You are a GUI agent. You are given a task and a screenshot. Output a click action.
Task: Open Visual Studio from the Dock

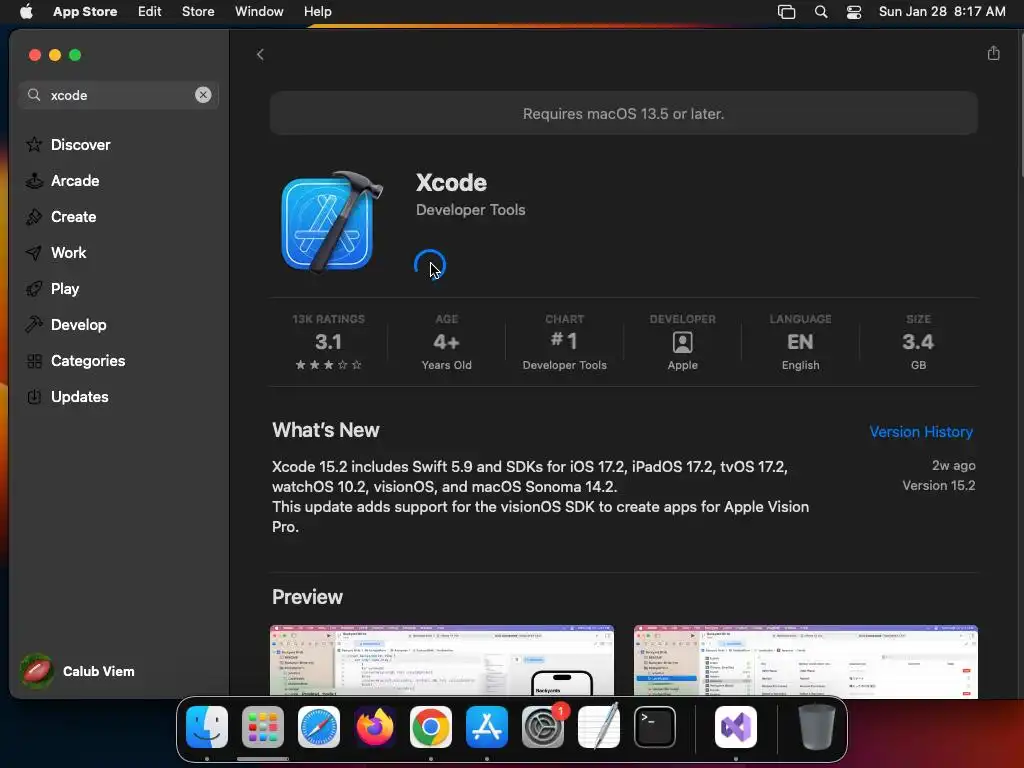pyautogui.click(x=736, y=727)
